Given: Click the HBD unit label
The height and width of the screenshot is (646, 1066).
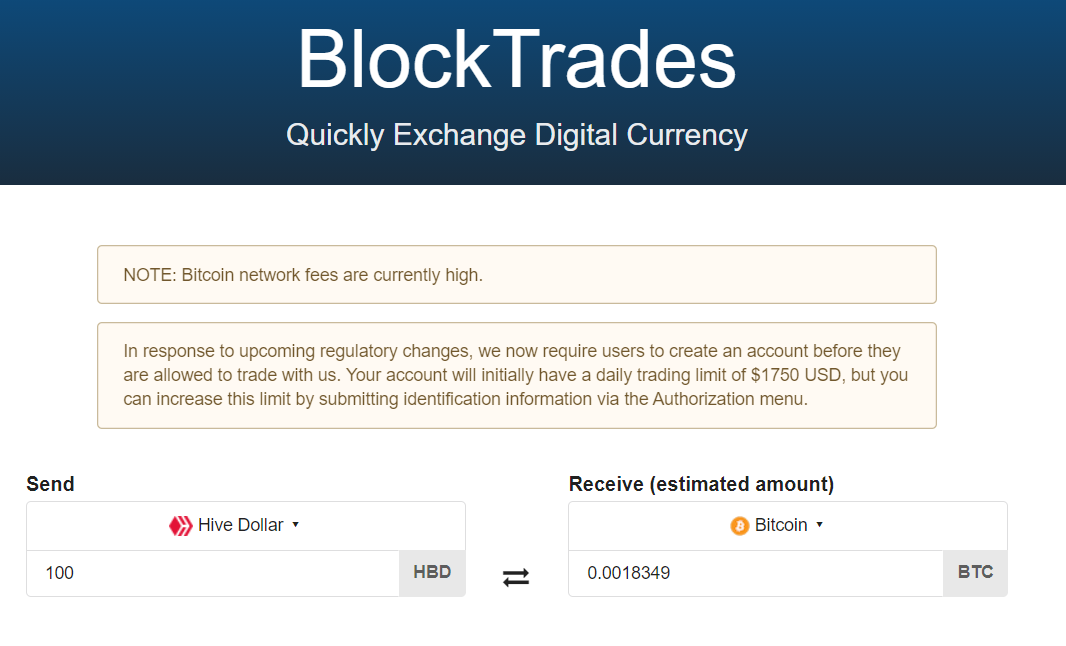Looking at the screenshot, I should (x=432, y=573).
